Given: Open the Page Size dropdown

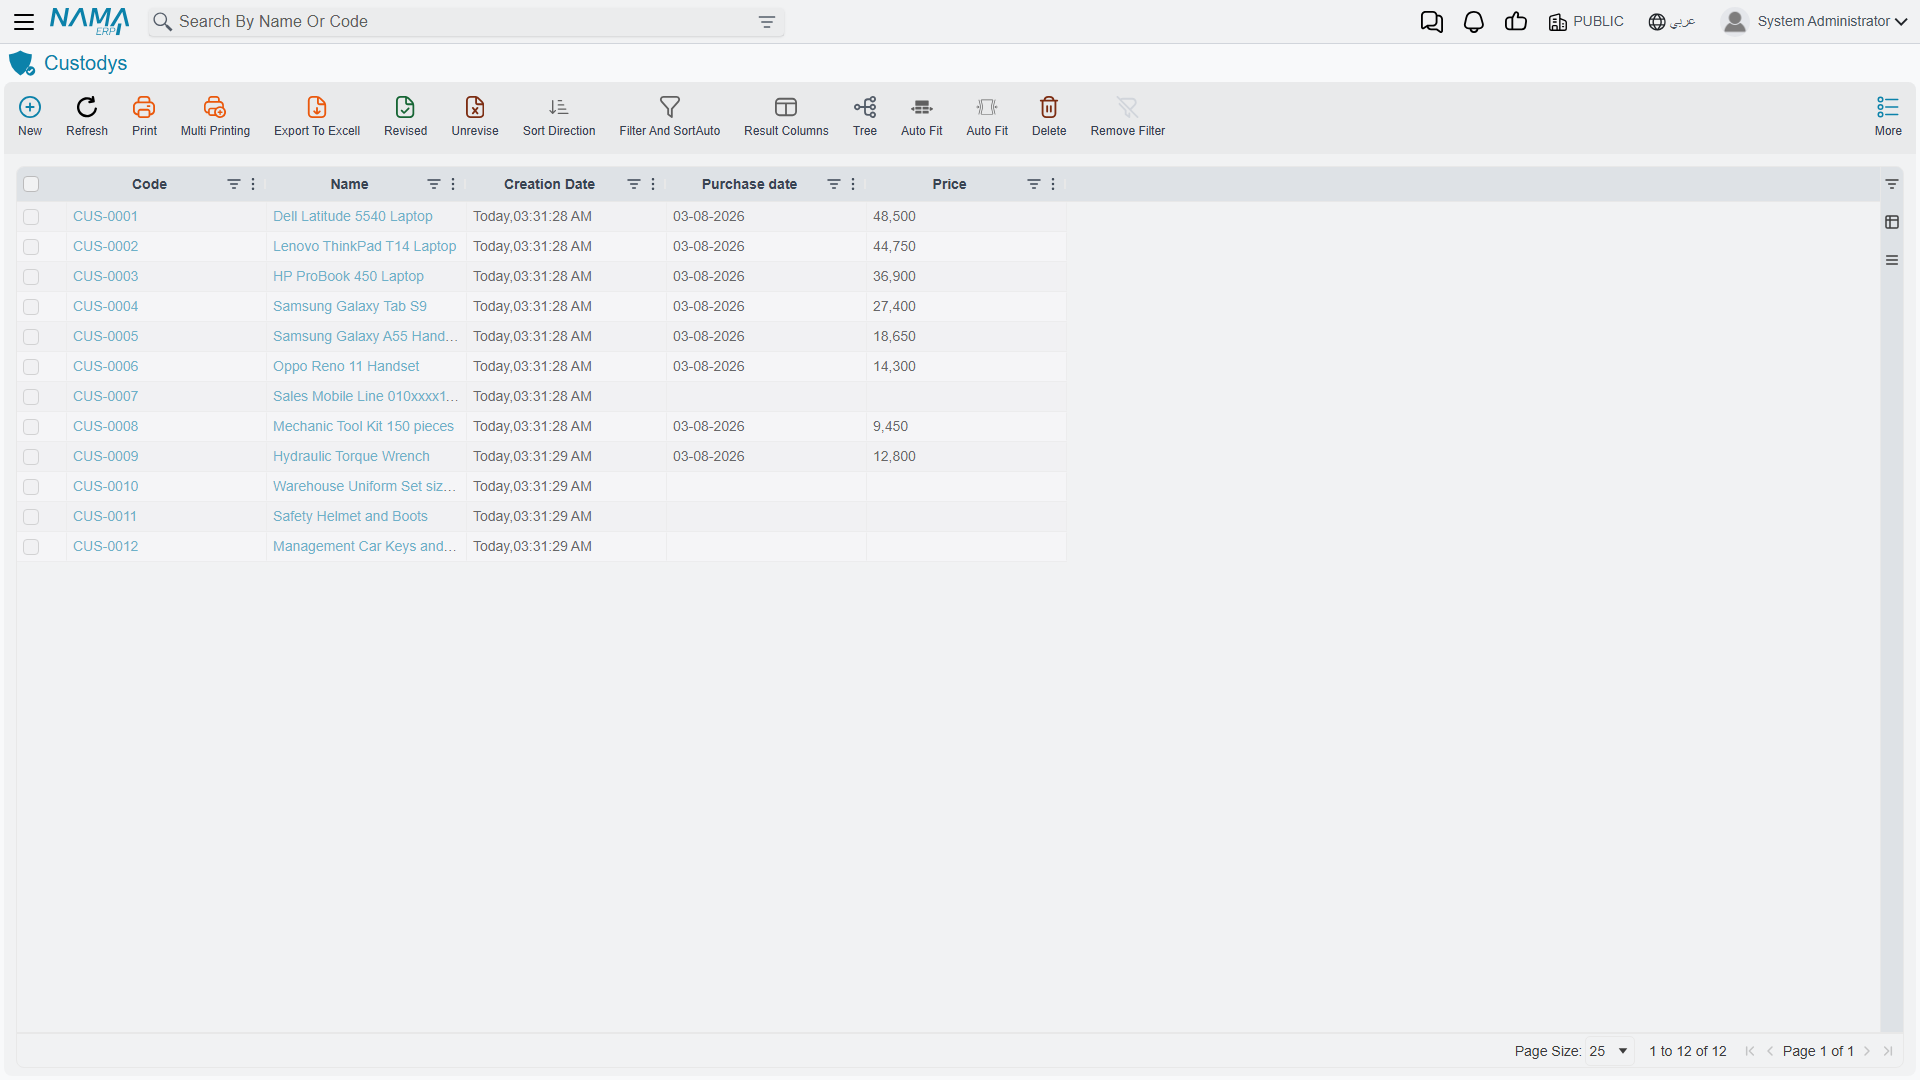Looking at the screenshot, I should coord(1609,1051).
